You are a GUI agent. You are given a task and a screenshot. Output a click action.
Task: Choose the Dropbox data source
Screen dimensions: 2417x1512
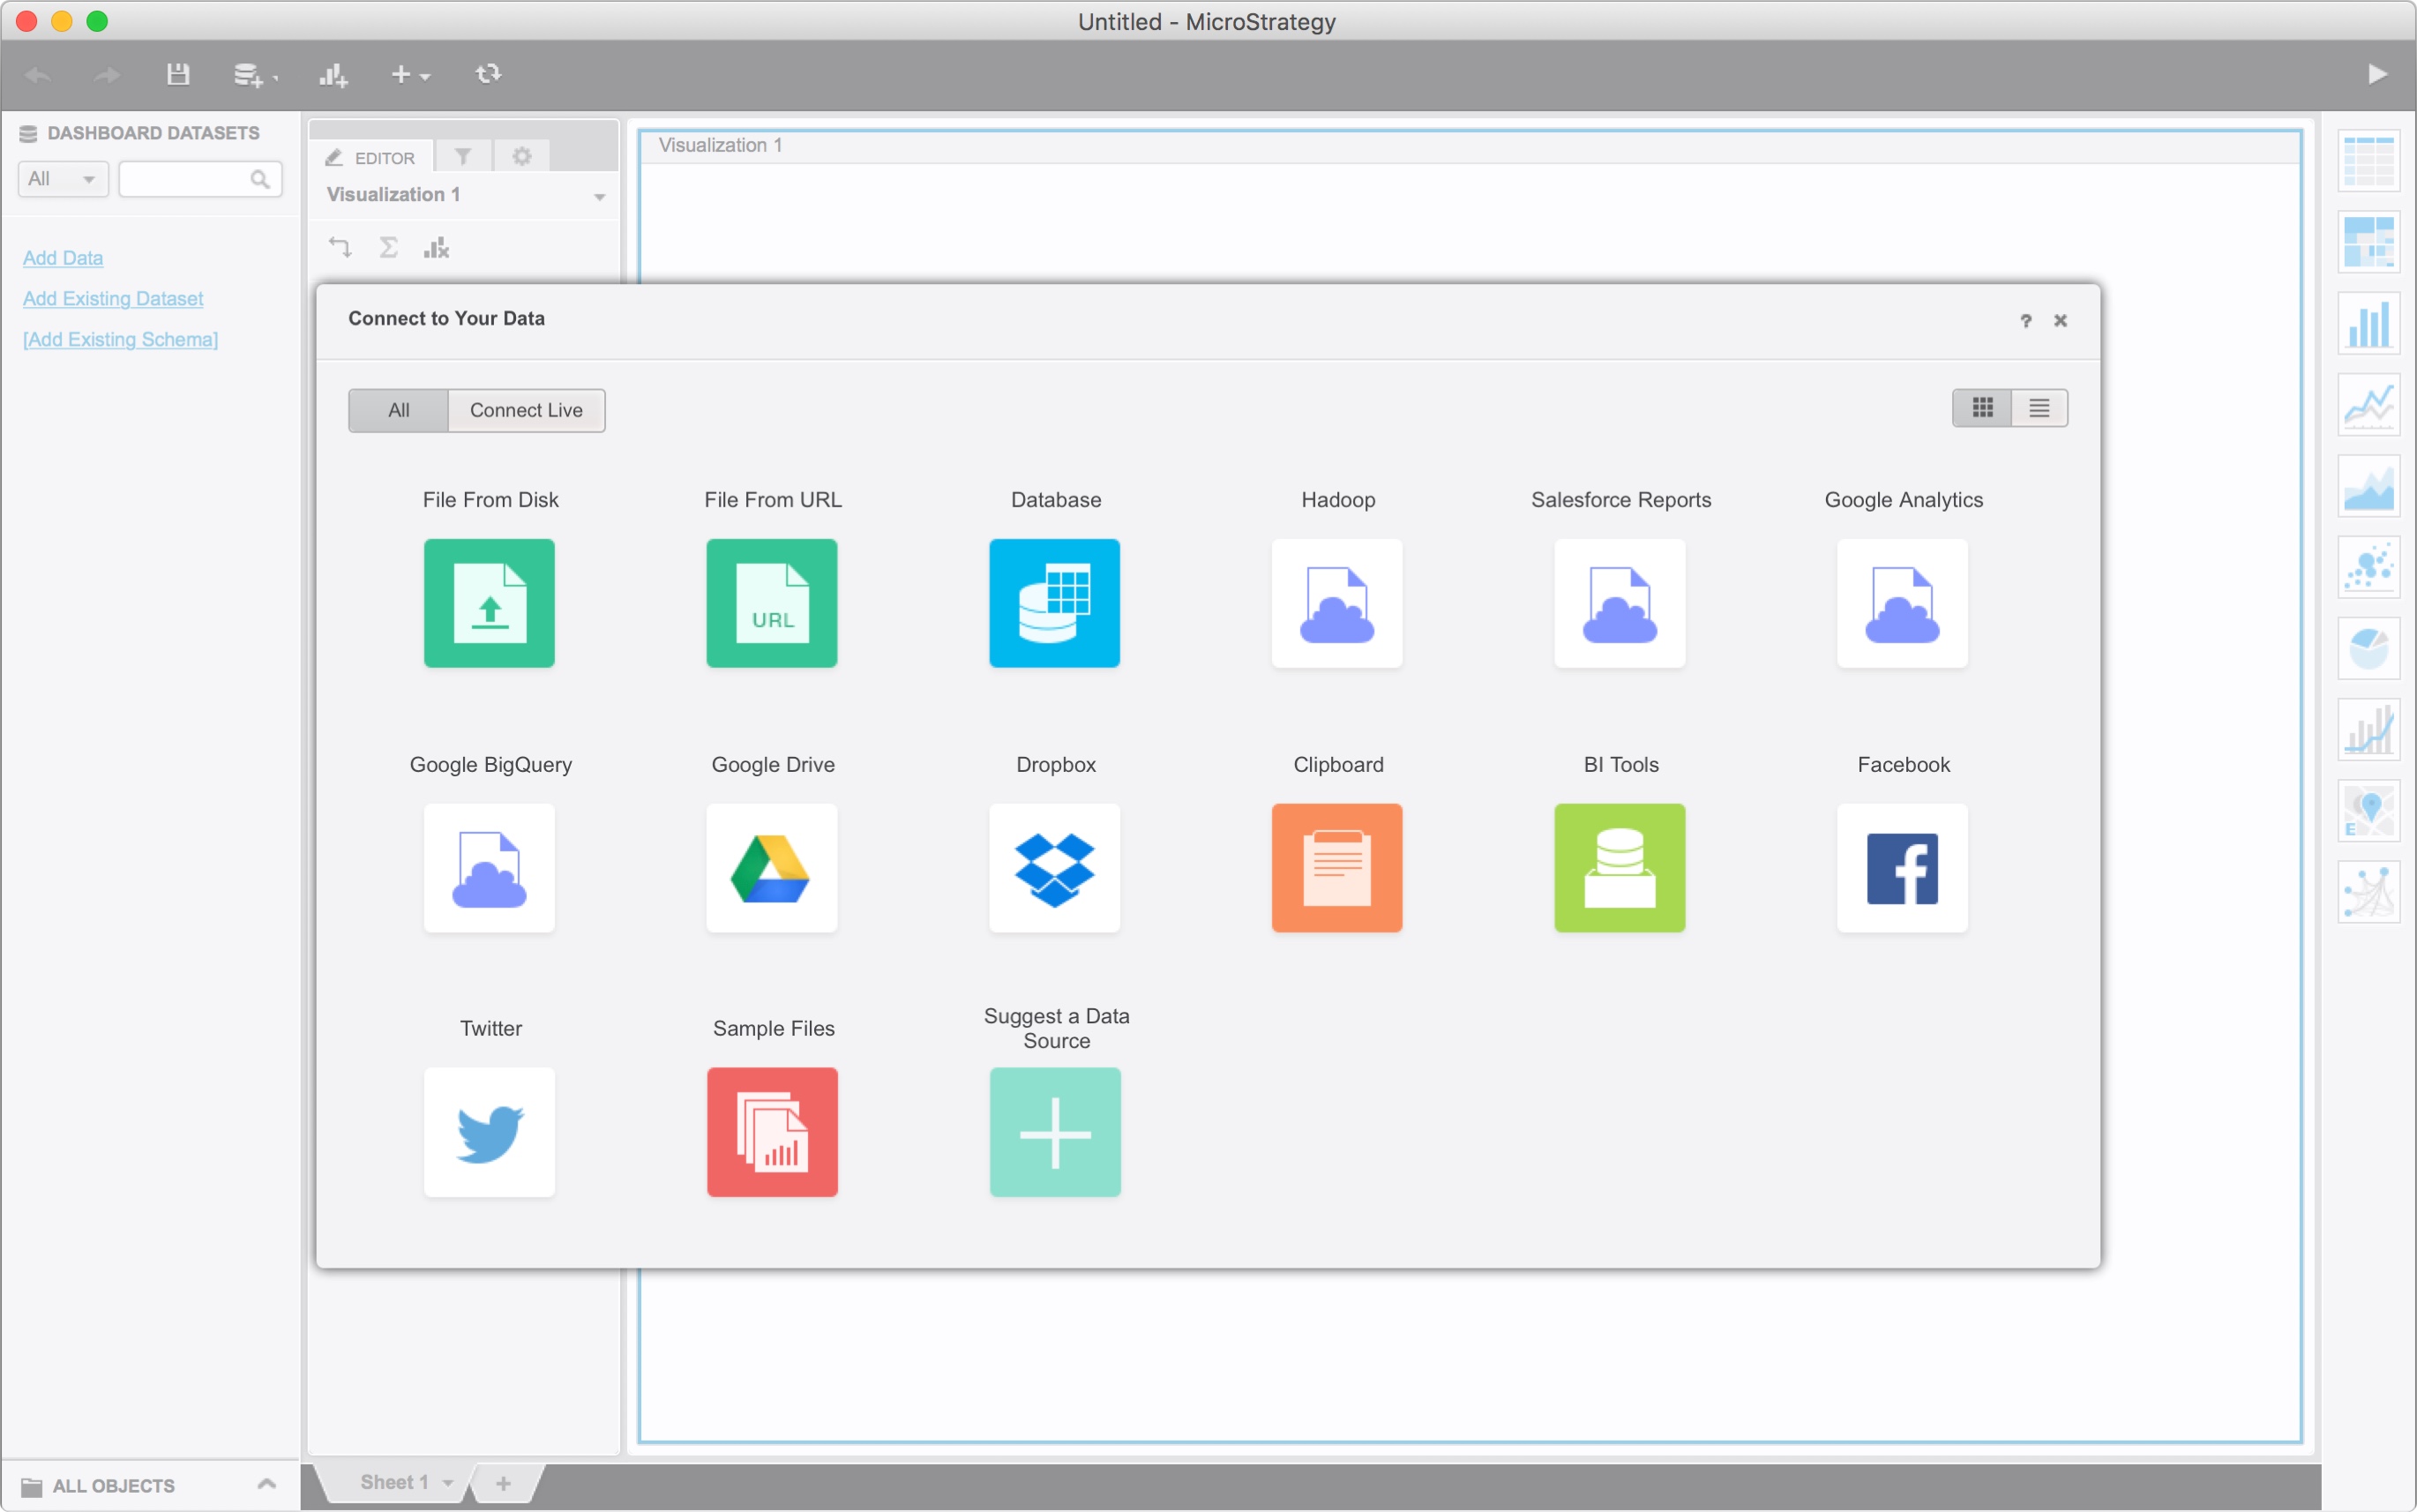point(1054,868)
